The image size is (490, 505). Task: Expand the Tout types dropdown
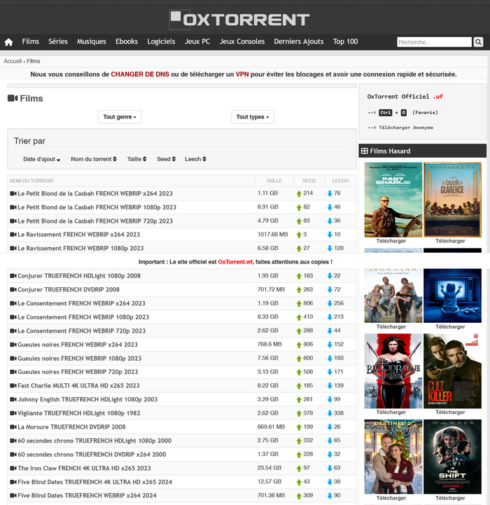(x=253, y=117)
